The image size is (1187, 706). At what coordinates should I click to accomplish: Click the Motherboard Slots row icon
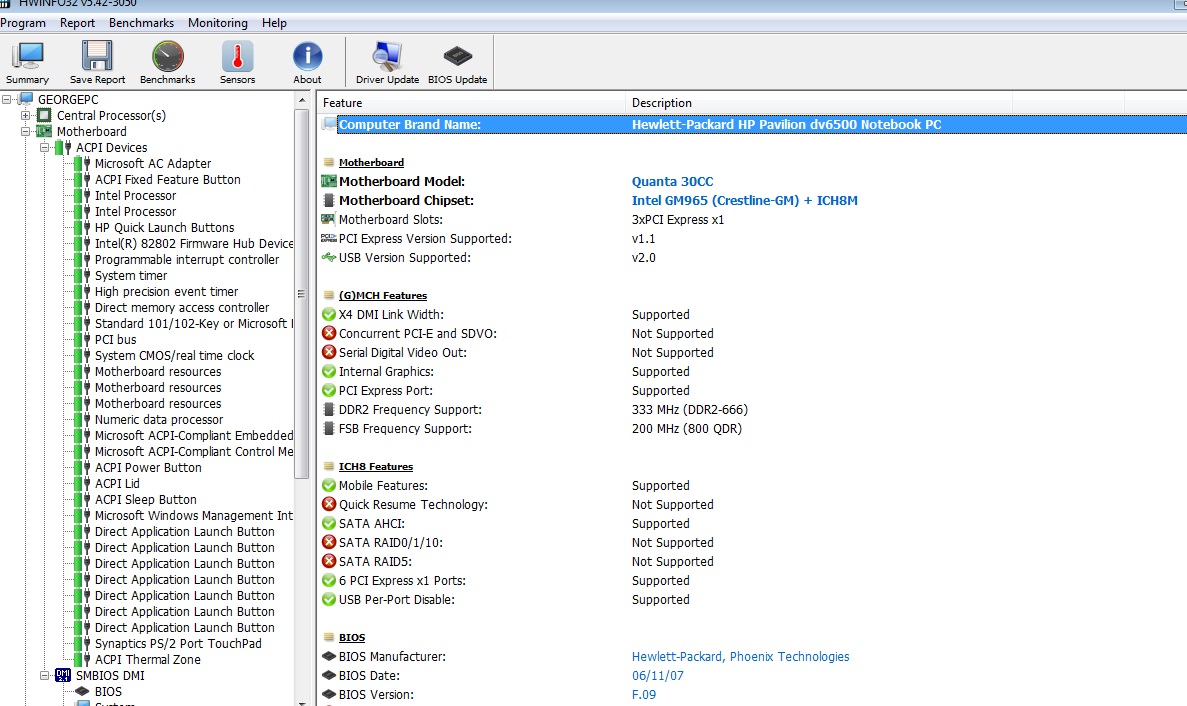329,219
